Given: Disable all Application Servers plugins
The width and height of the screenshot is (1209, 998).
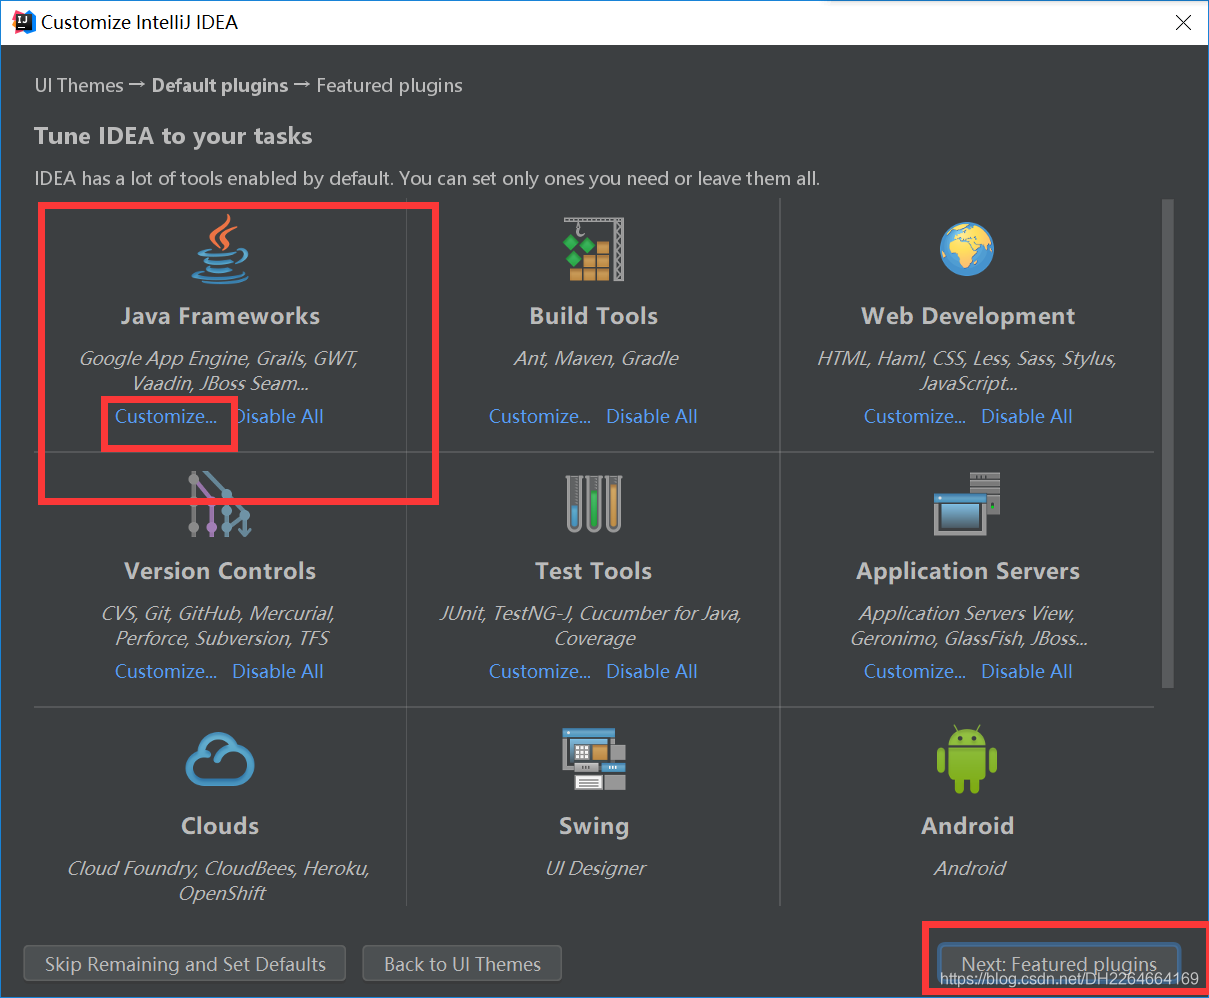Looking at the screenshot, I should [x=1027, y=671].
